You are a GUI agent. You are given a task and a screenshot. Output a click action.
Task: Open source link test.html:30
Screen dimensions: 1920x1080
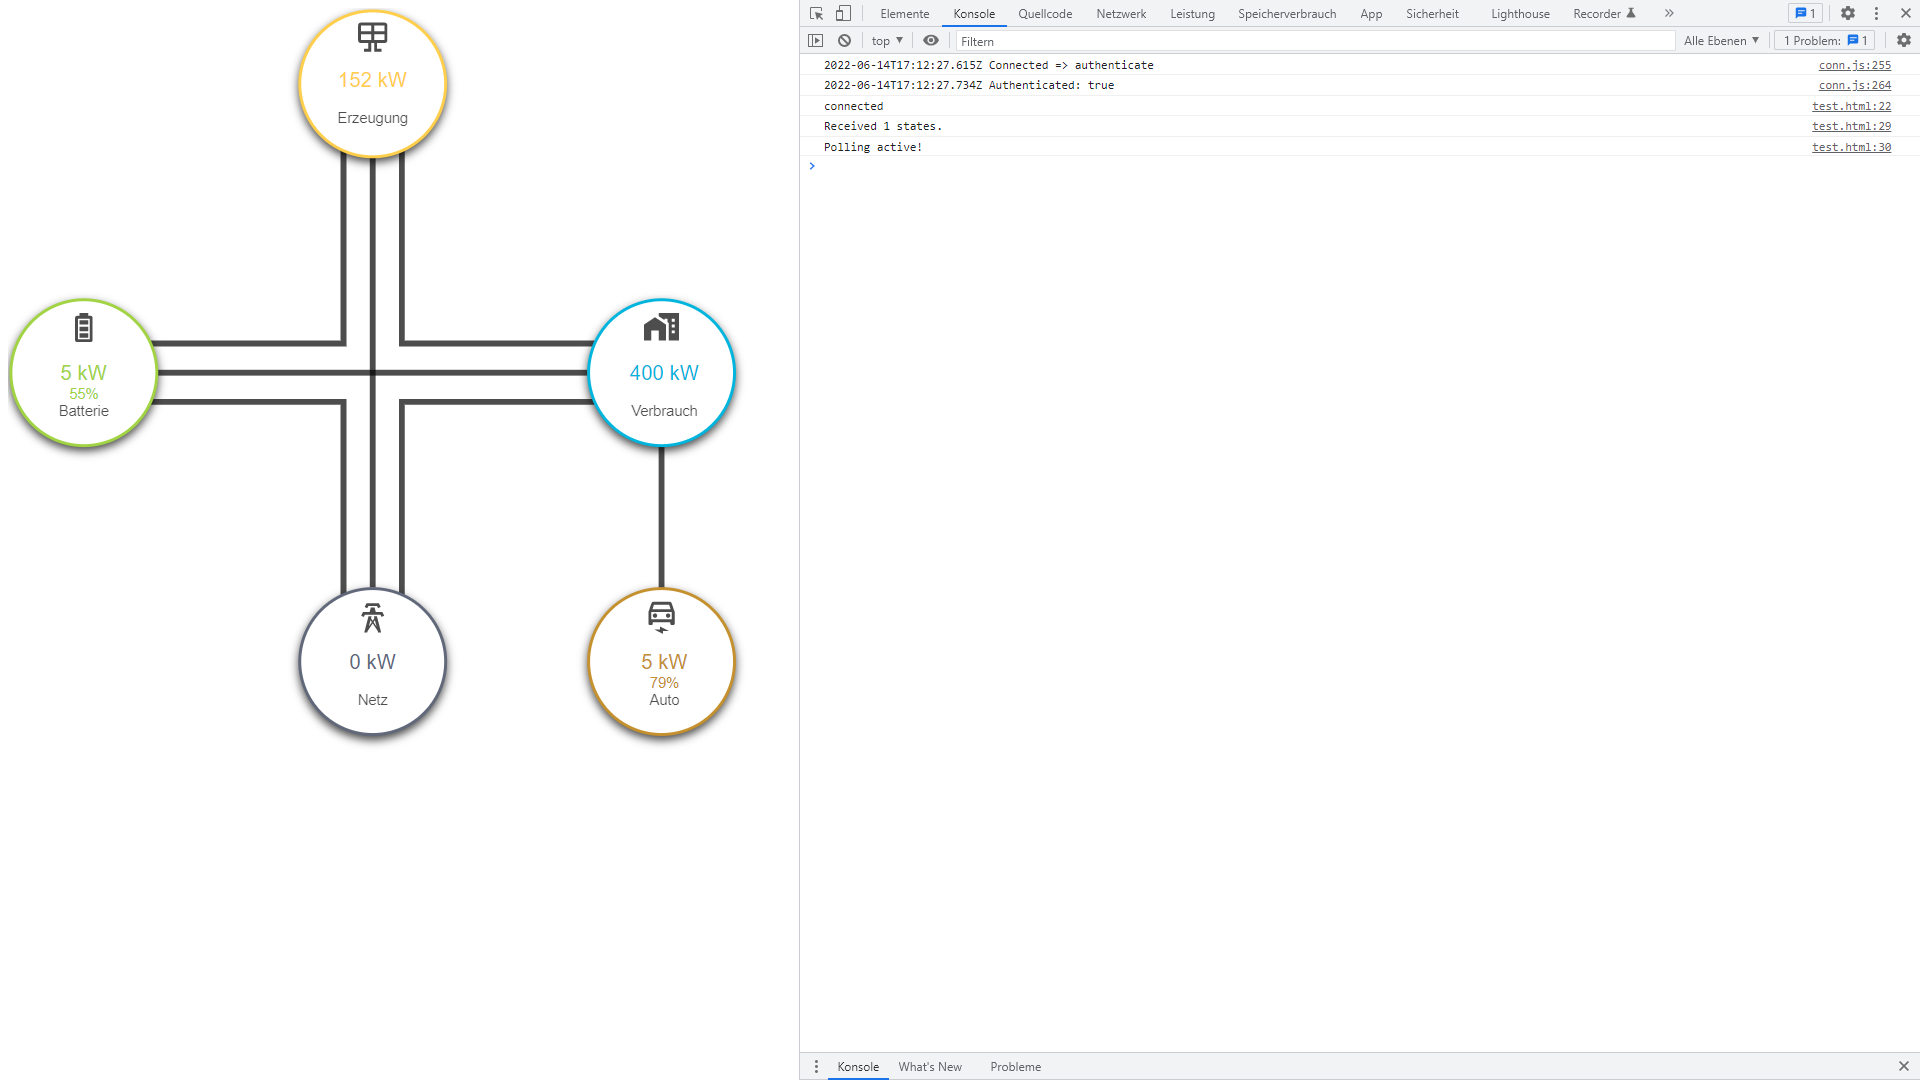coord(1851,147)
